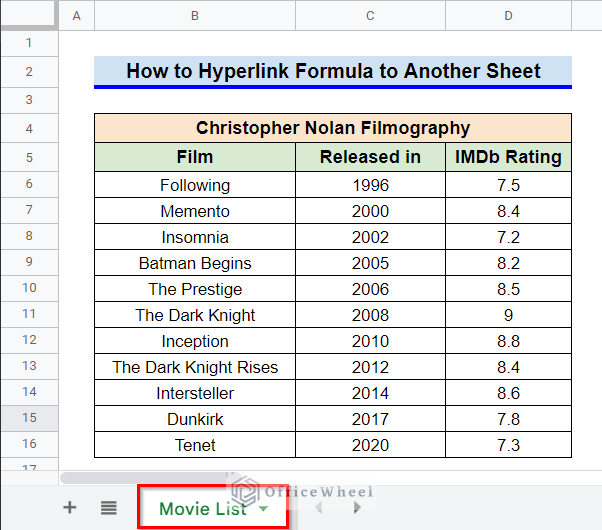Click release year 2000 cell
602x530 pixels.
click(x=370, y=211)
